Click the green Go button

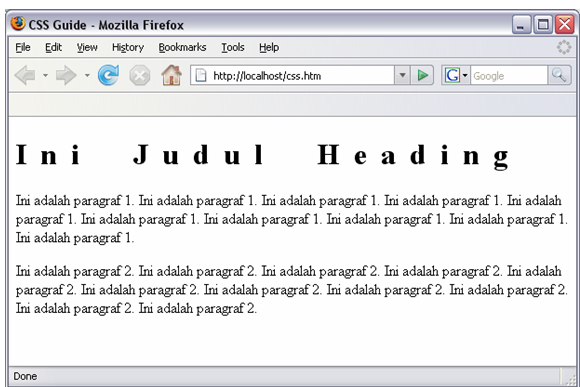click(x=422, y=75)
